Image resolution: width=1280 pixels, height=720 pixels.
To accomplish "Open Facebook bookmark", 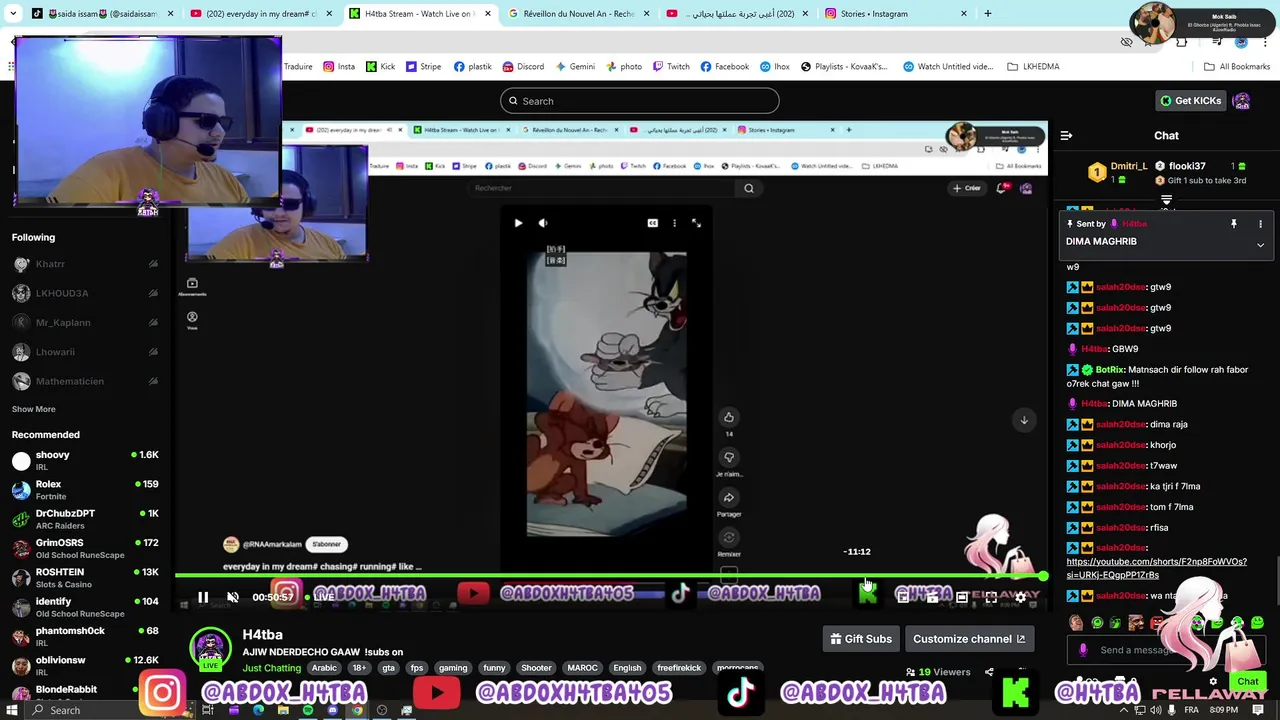I will pyautogui.click(x=724, y=67).
